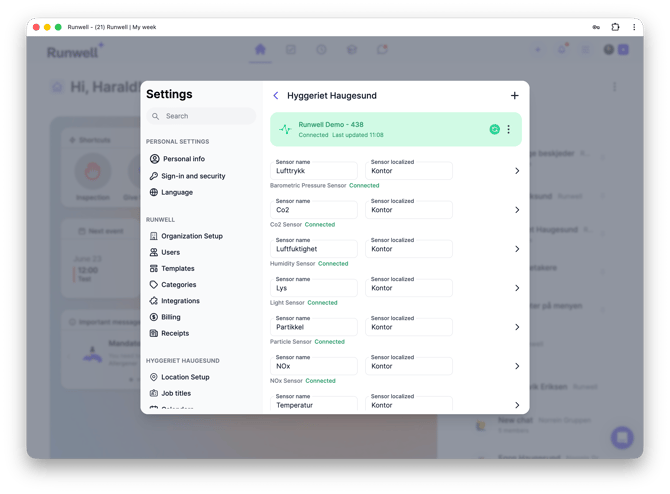Image resolution: width=670 pixels, height=494 pixels.
Task: Open the browser extensions puzzle icon
Action: coord(615,27)
